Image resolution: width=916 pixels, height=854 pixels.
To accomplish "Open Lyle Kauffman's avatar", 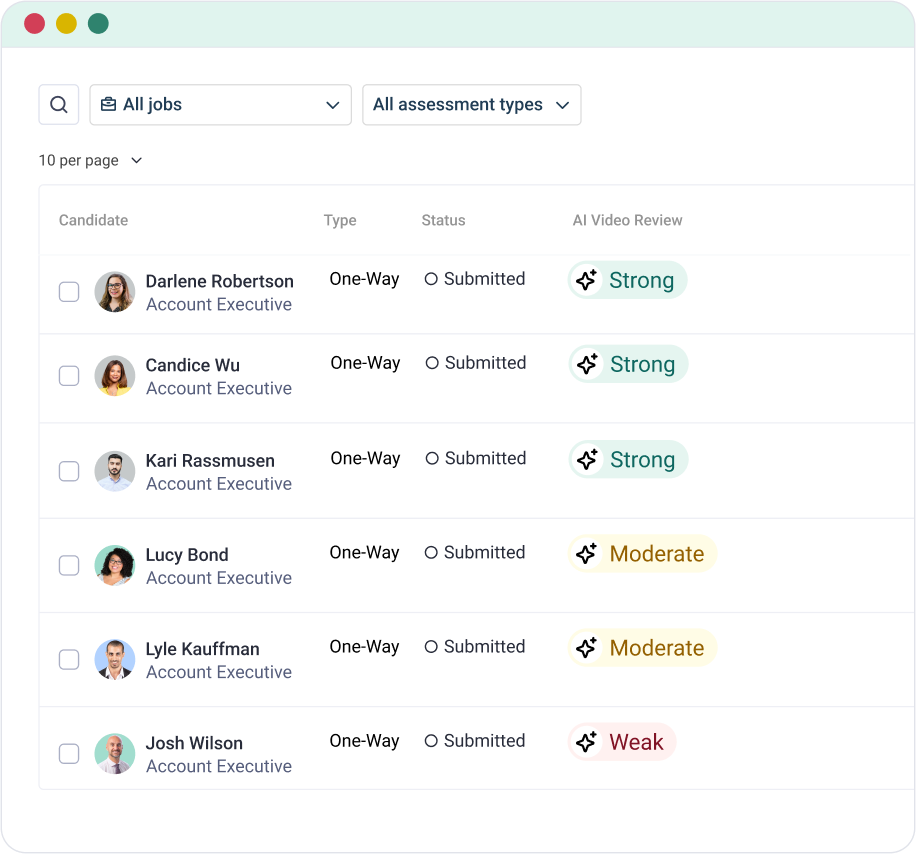I will click(x=115, y=659).
